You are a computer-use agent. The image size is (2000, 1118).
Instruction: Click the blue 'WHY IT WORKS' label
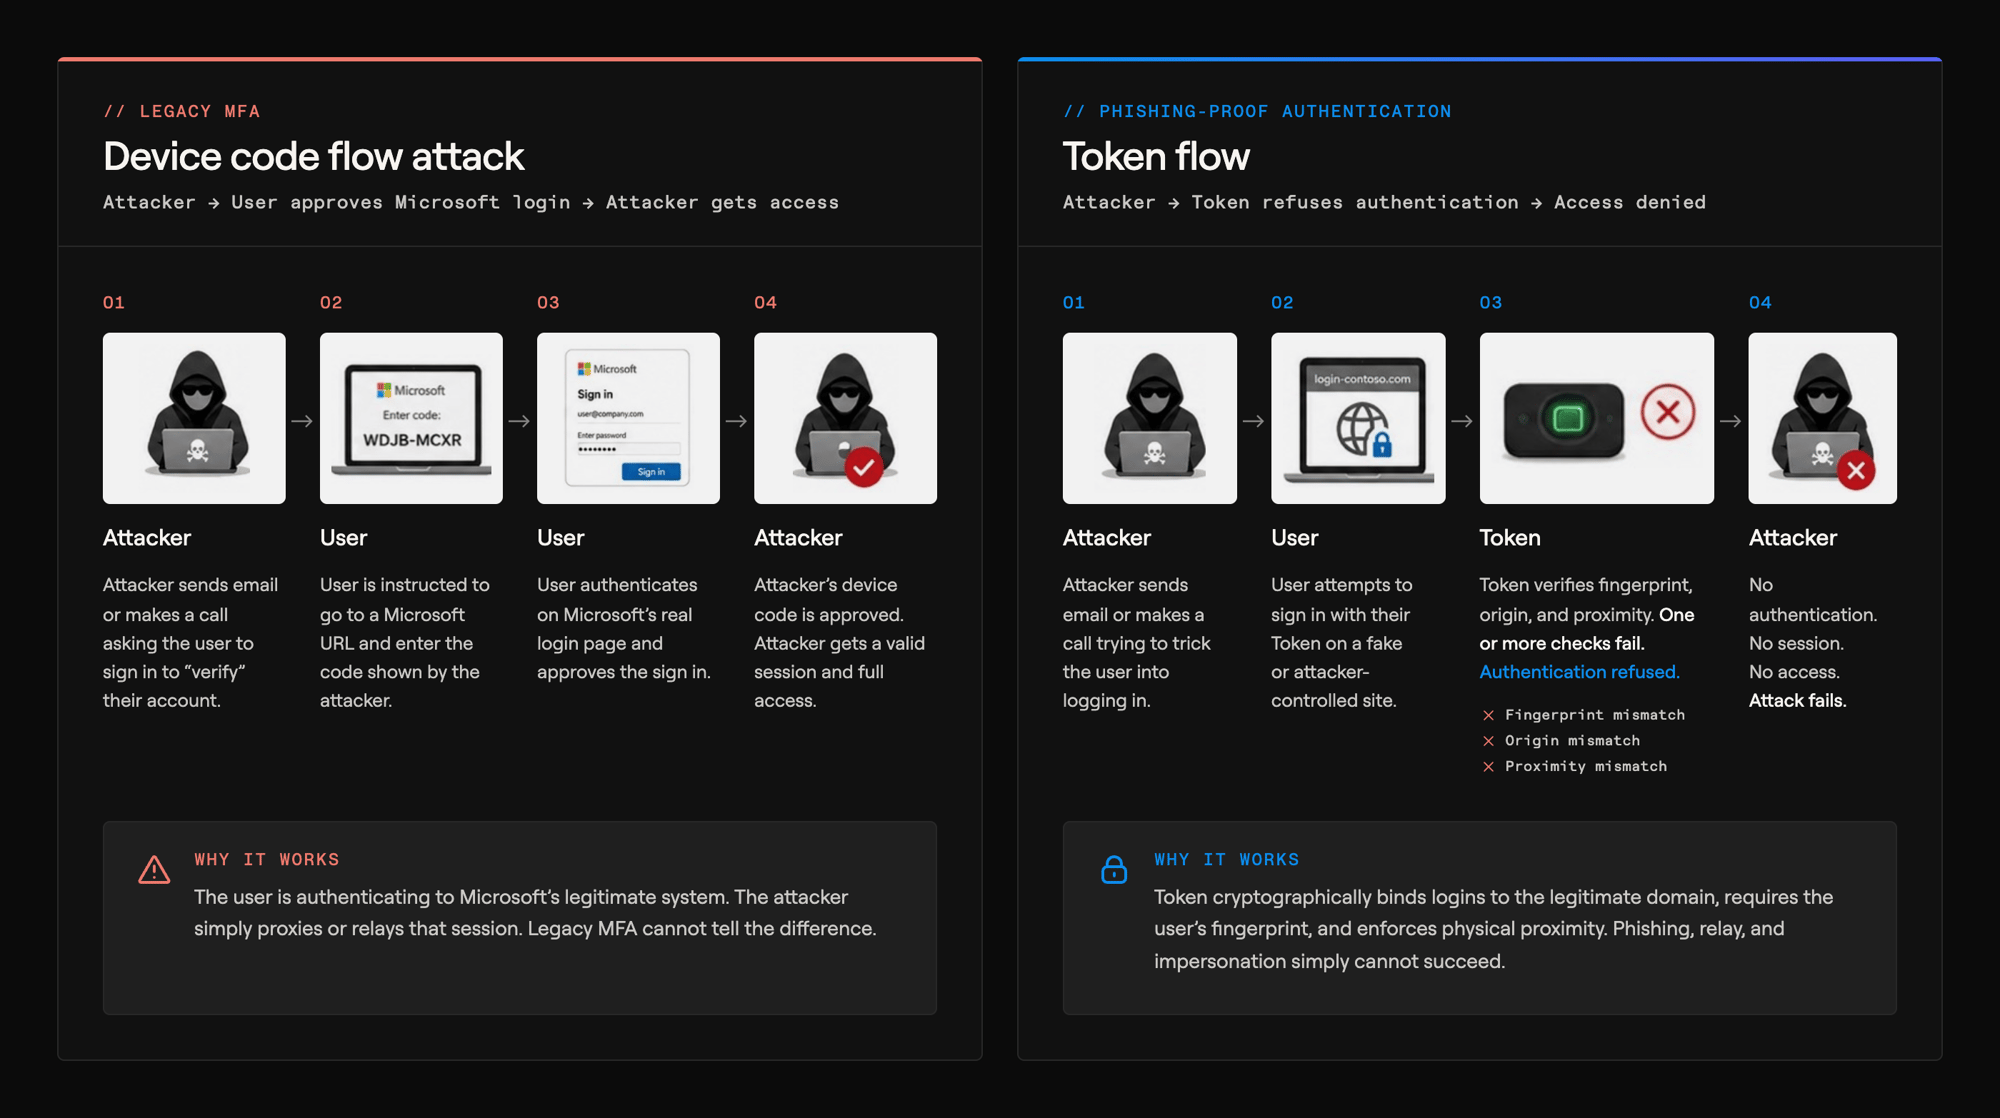[x=1226, y=859]
